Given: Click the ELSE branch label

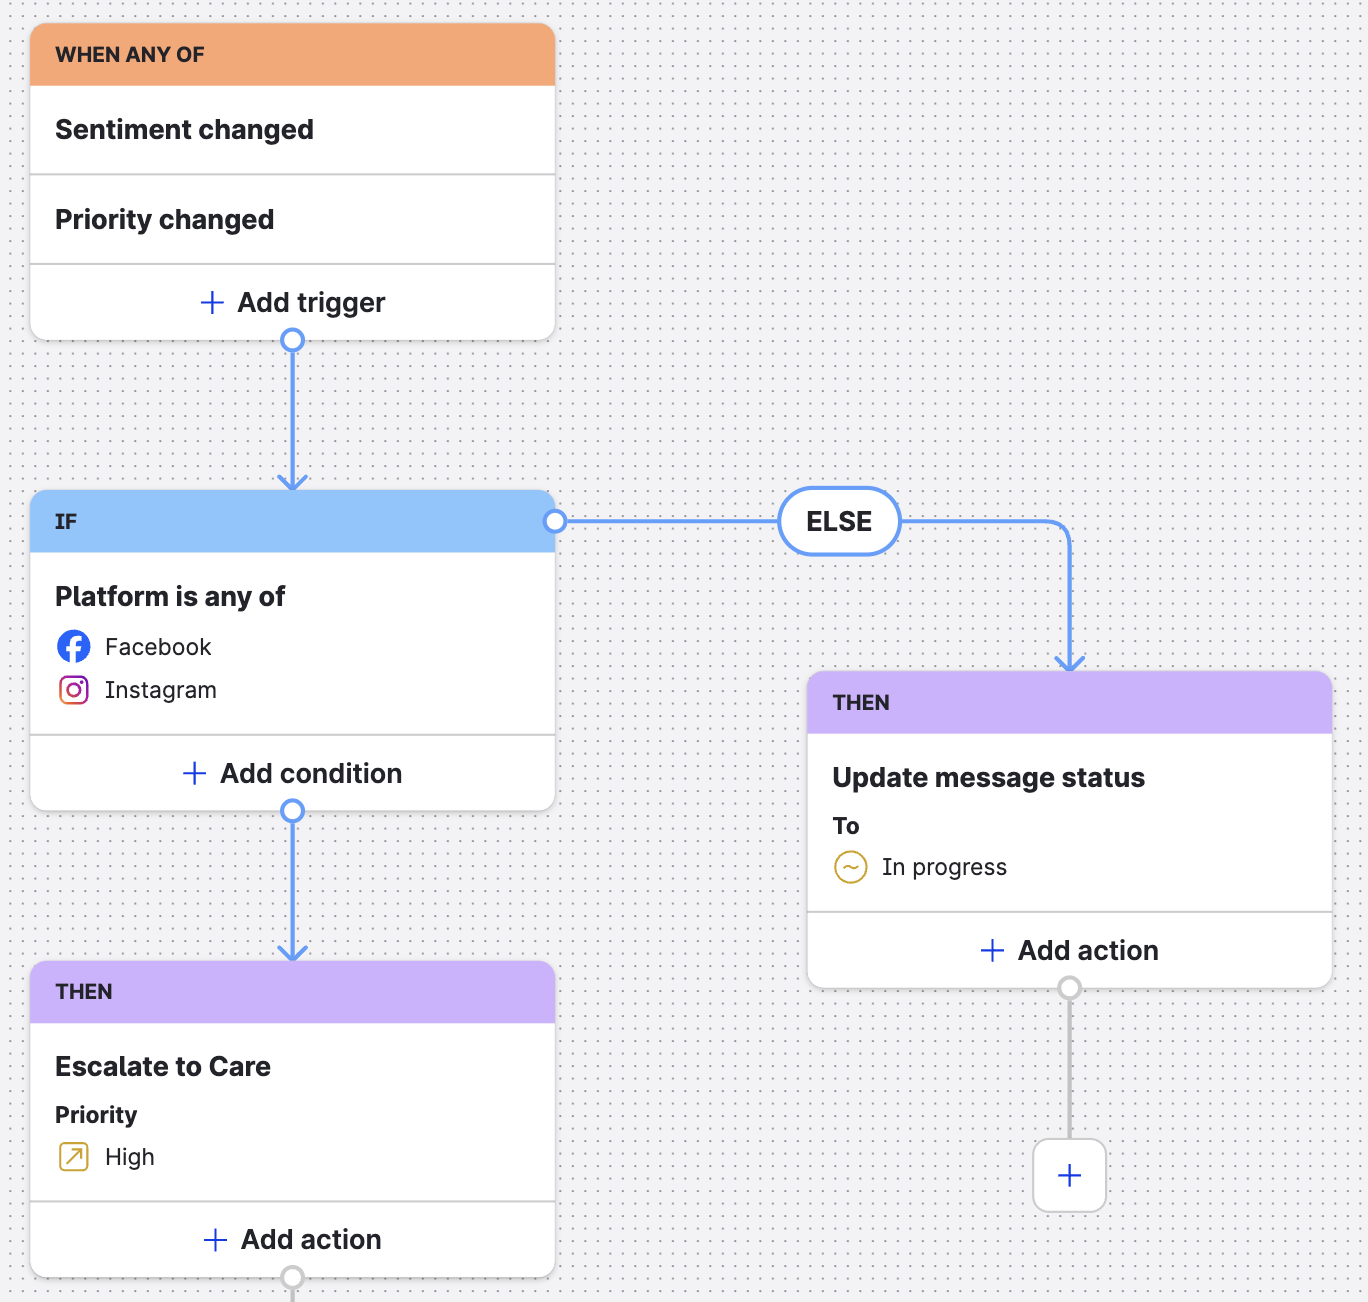Looking at the screenshot, I should (x=839, y=521).
